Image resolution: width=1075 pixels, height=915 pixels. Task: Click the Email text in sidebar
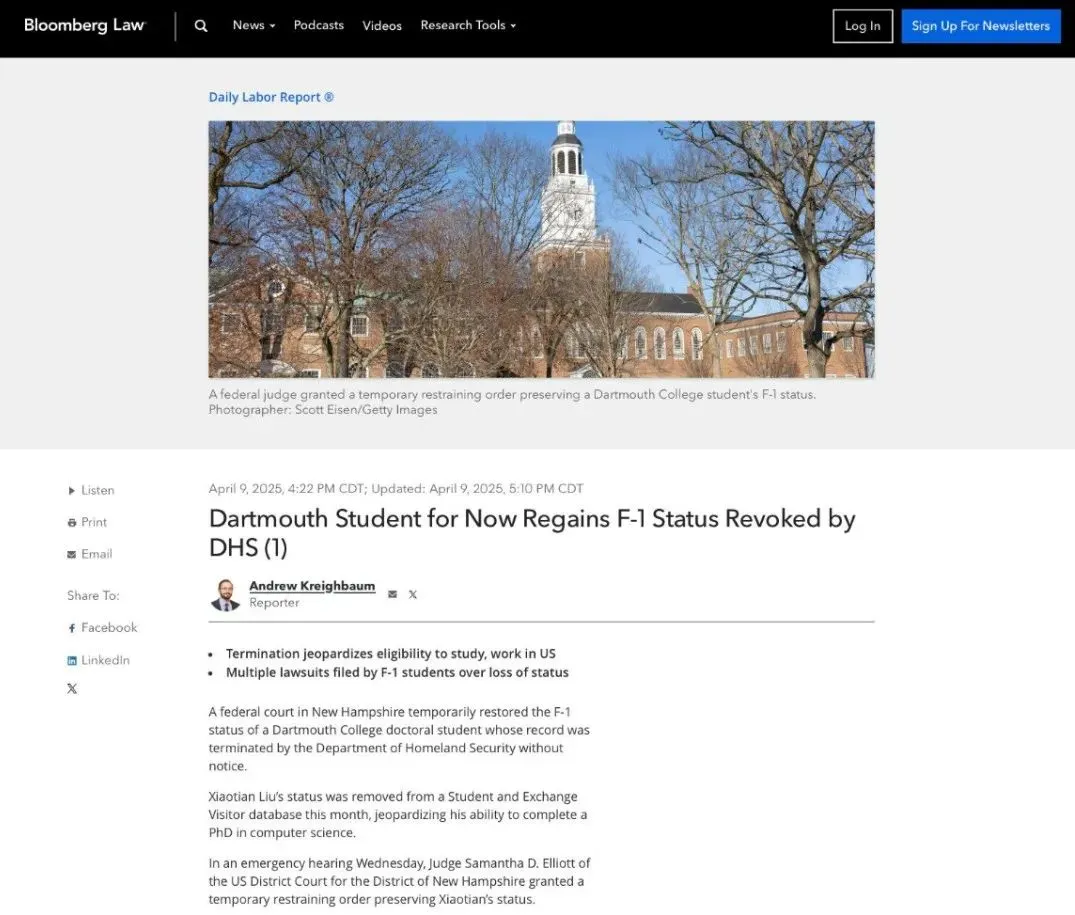97,554
